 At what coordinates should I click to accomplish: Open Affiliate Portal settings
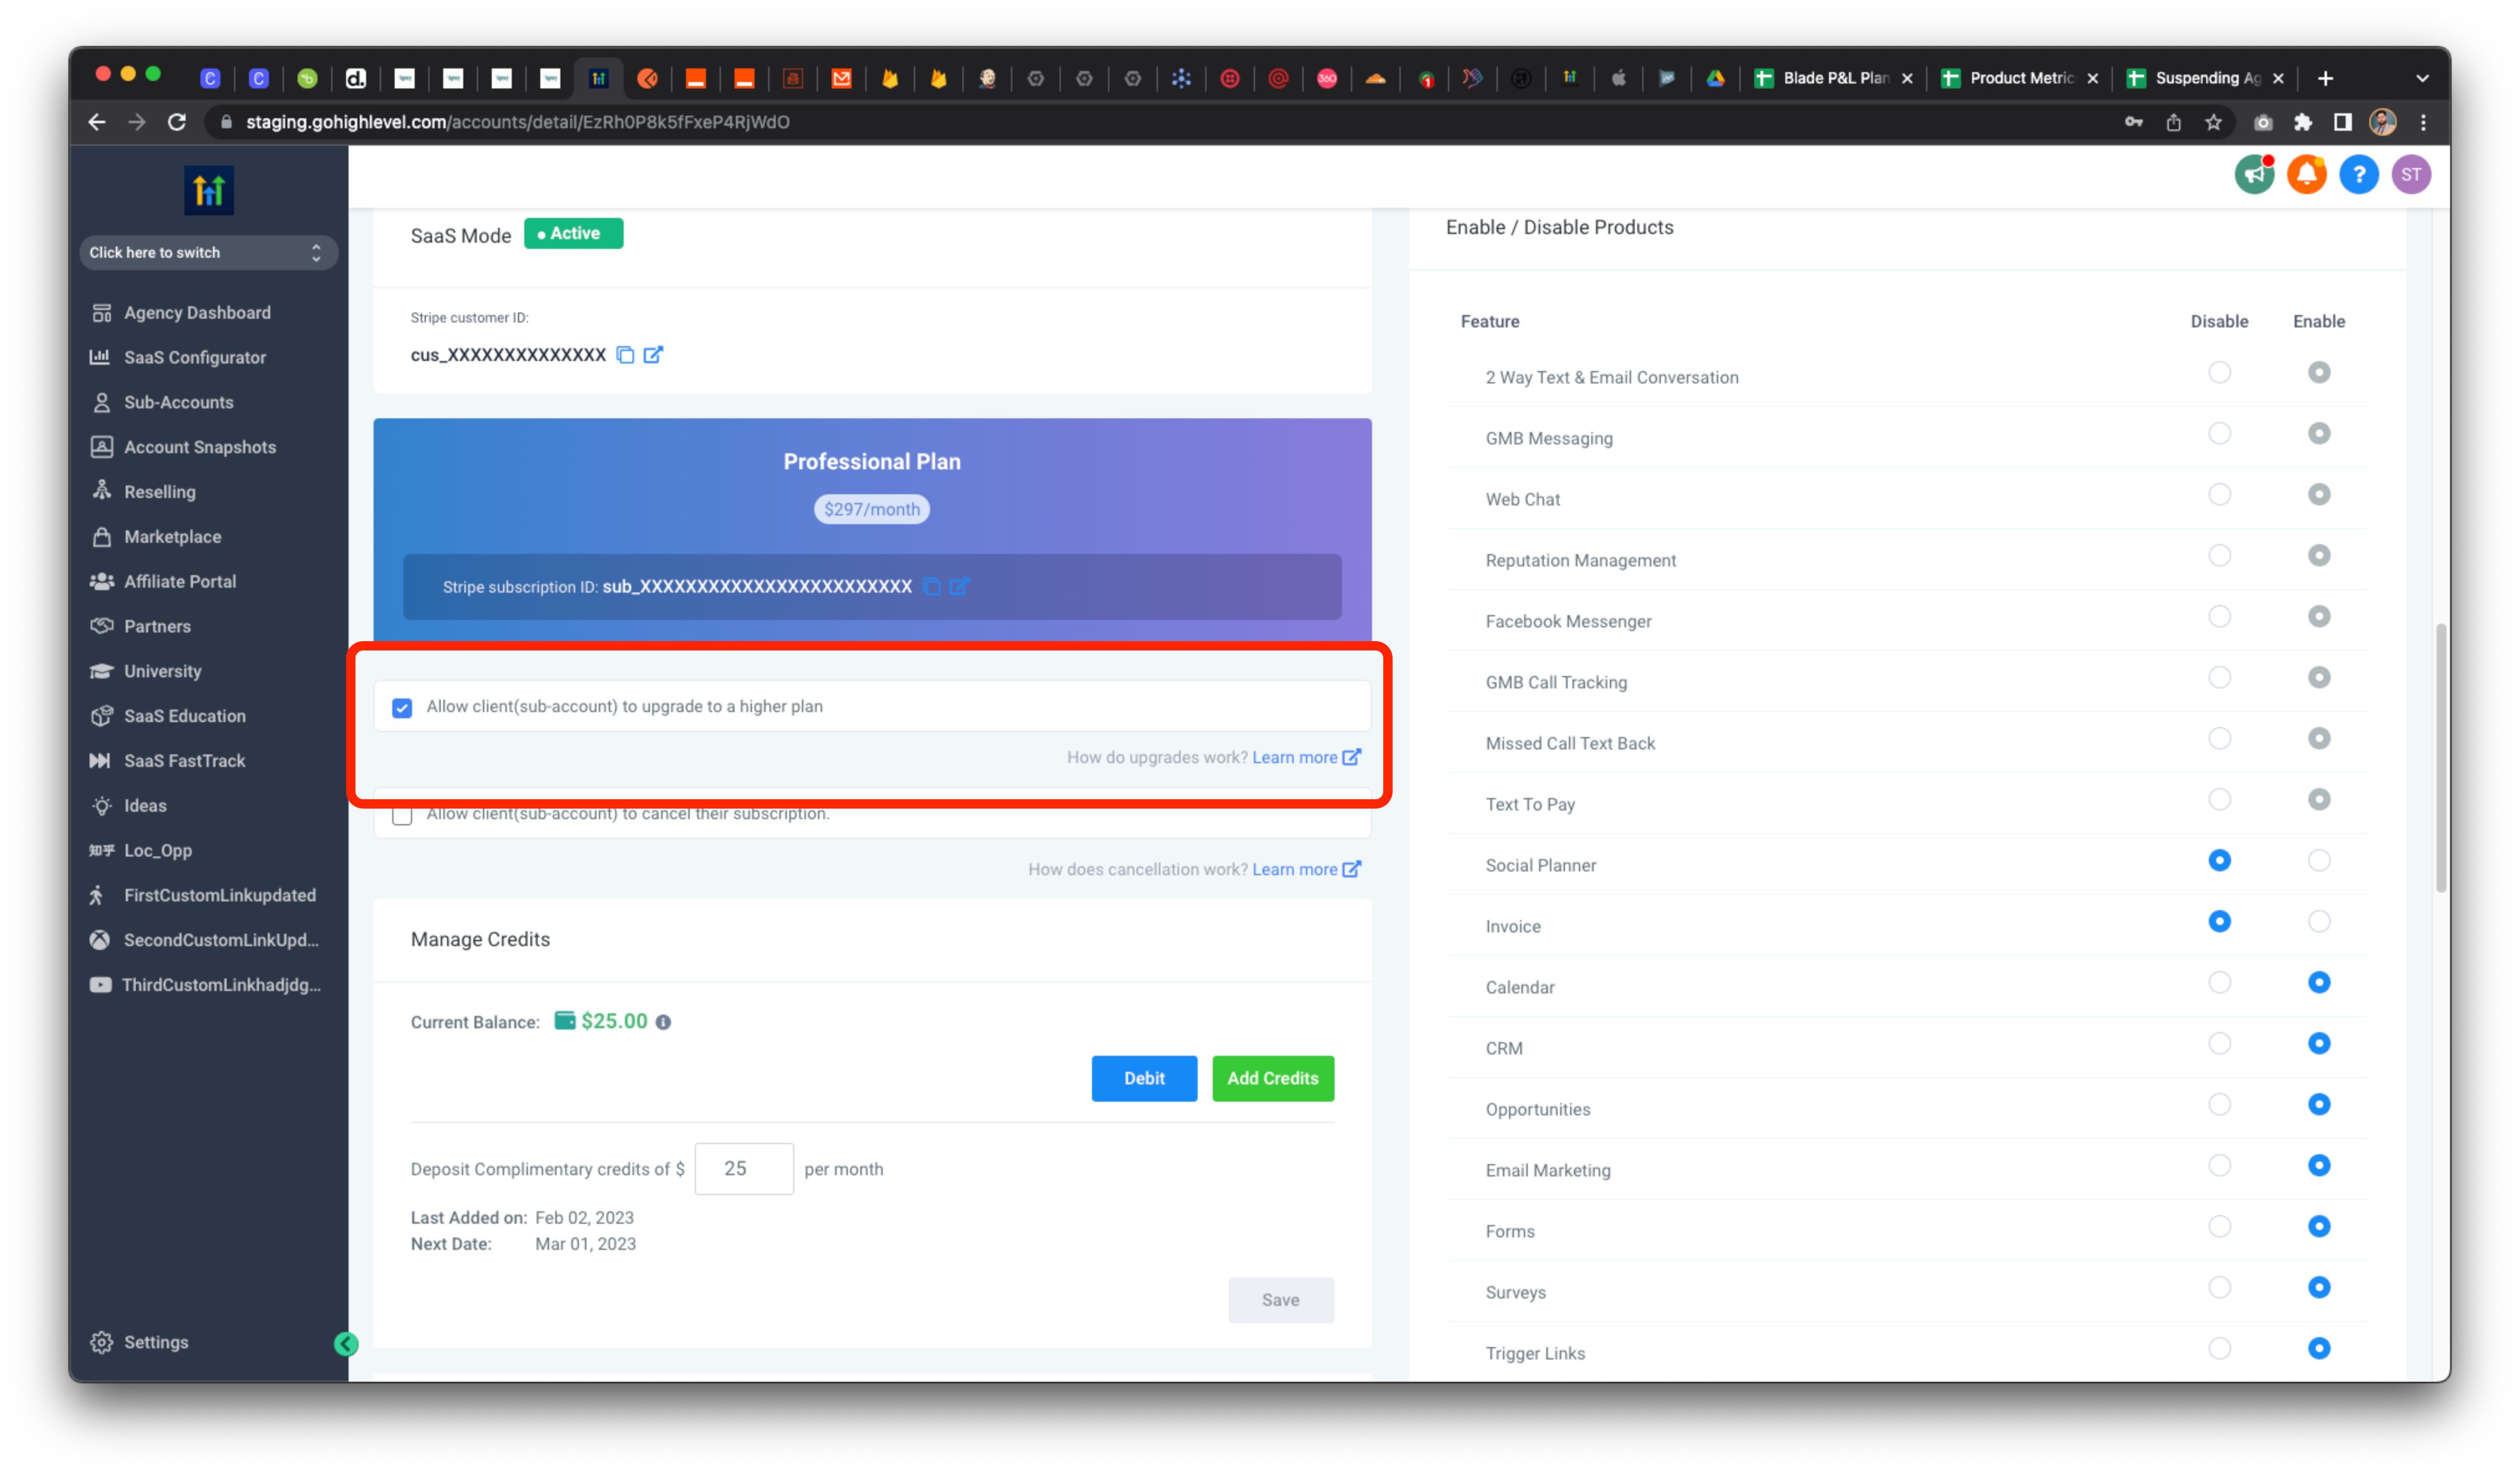179,581
